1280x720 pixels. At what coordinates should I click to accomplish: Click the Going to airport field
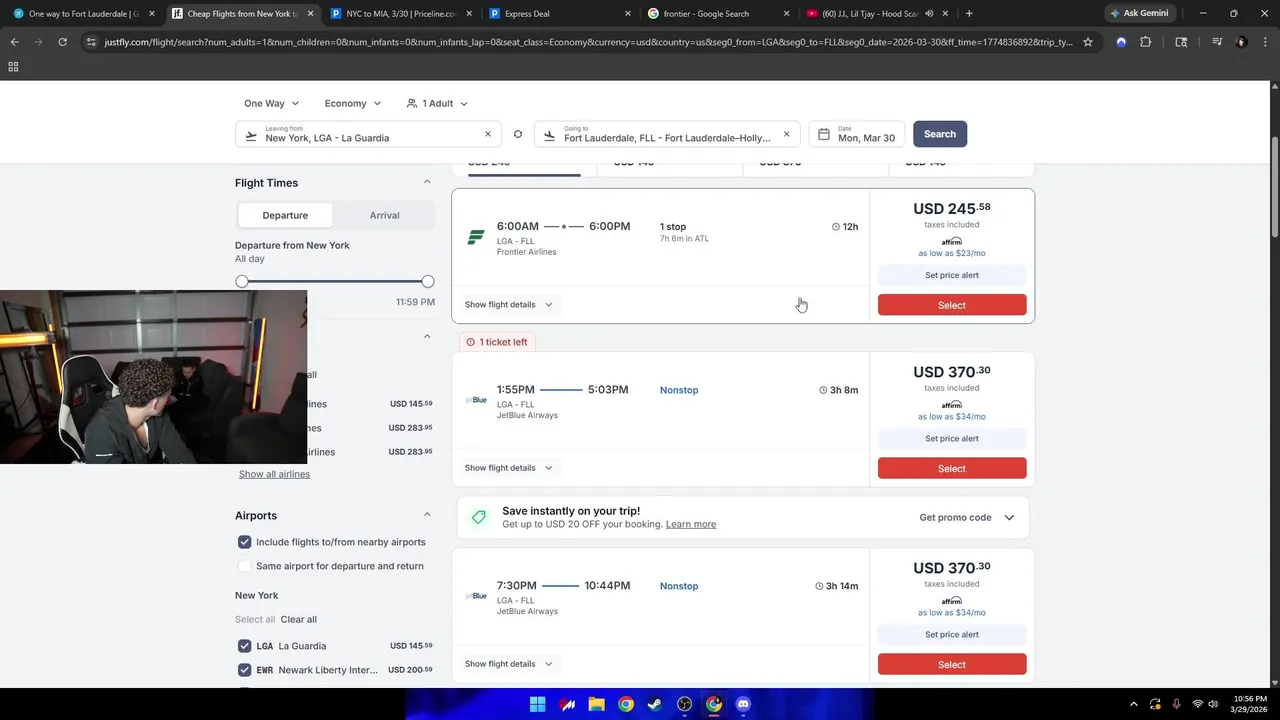point(667,134)
